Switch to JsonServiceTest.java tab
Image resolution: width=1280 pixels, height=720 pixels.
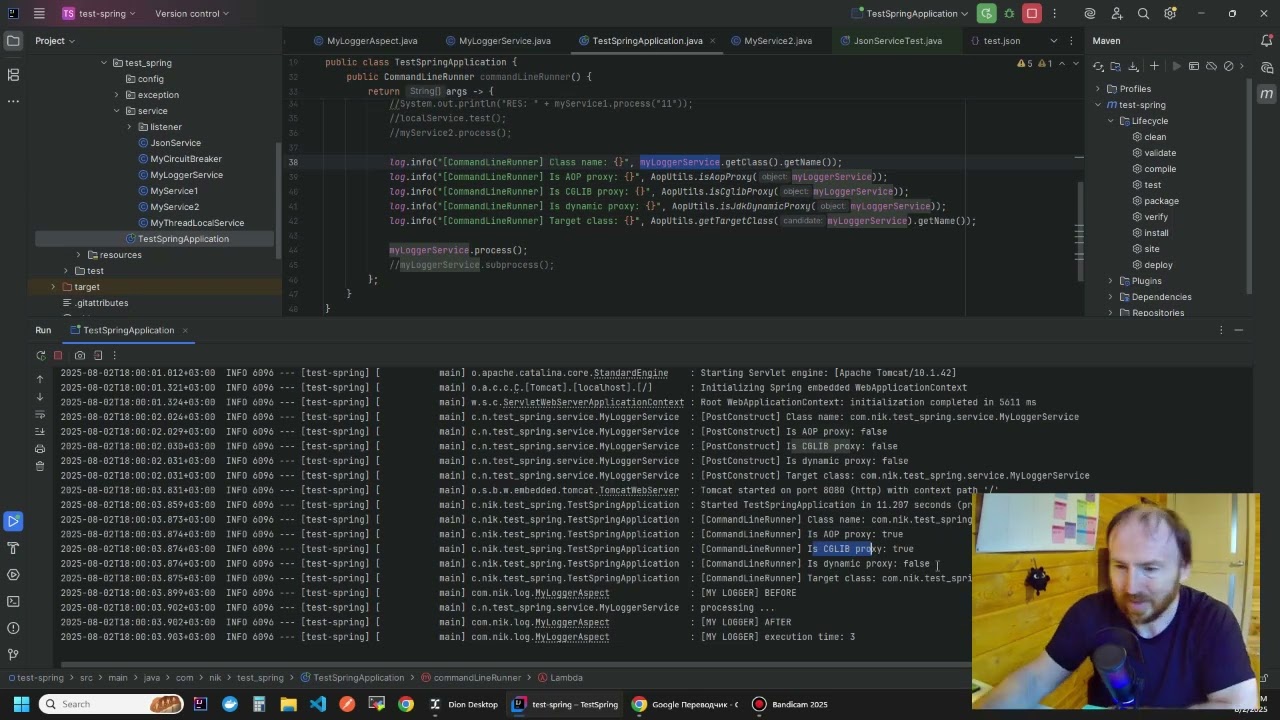coord(890,41)
